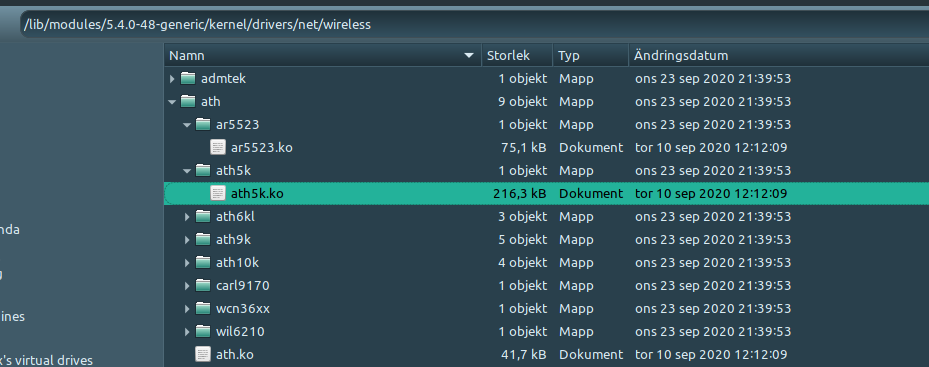This screenshot has width=929, height=367.
Task: Click the ath5k.ko document icon
Action: (218, 193)
